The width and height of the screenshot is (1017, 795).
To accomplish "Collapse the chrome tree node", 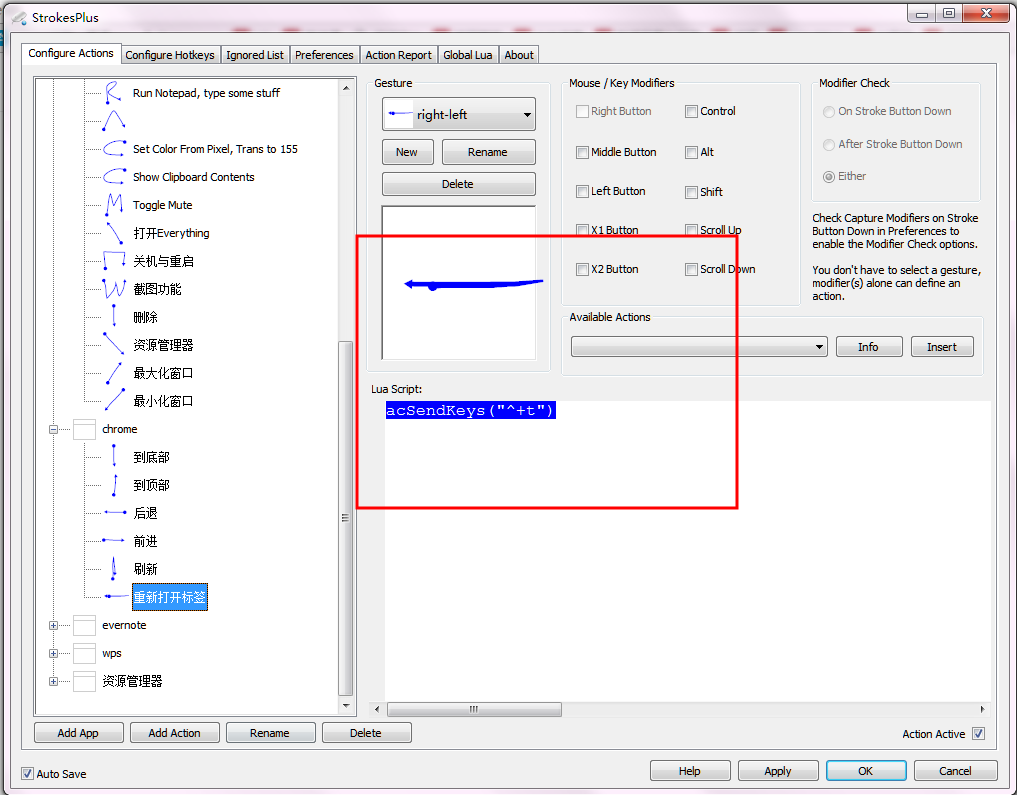I will [53, 428].
